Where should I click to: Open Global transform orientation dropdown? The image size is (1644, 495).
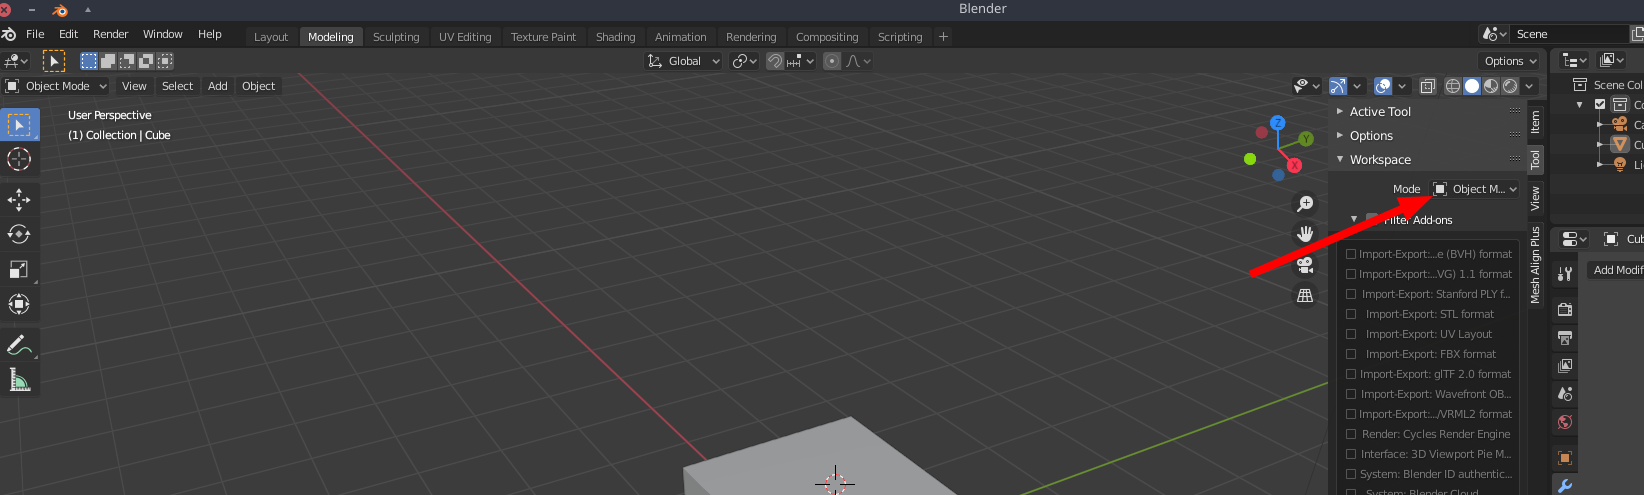pyautogui.click(x=684, y=61)
